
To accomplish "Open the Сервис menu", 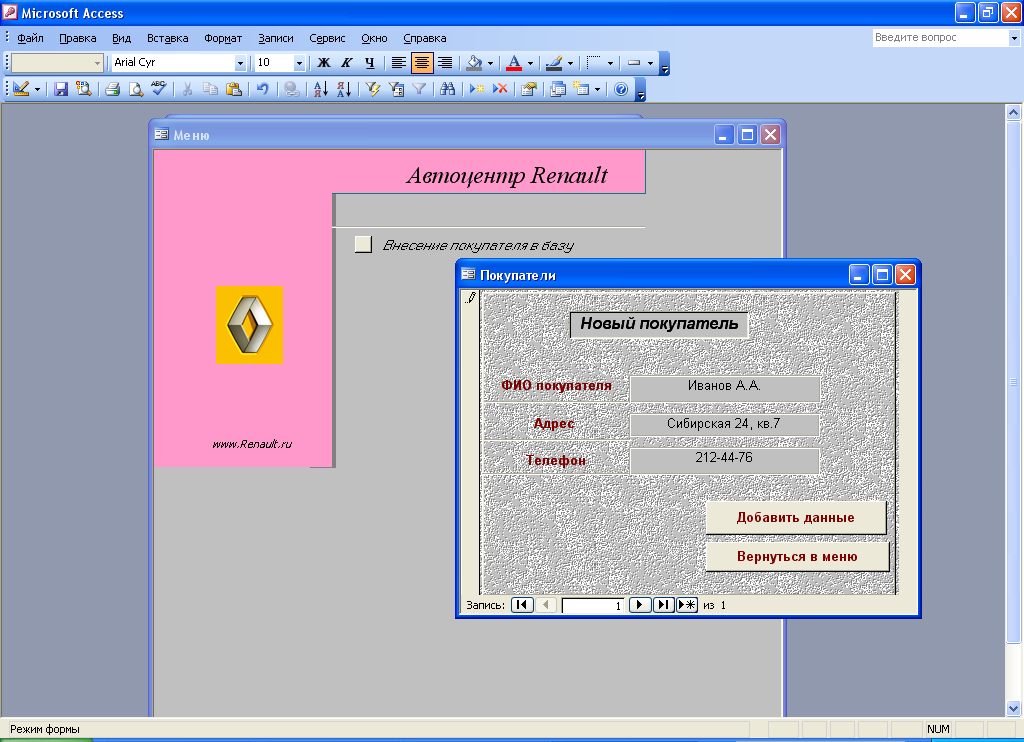I will [x=327, y=38].
